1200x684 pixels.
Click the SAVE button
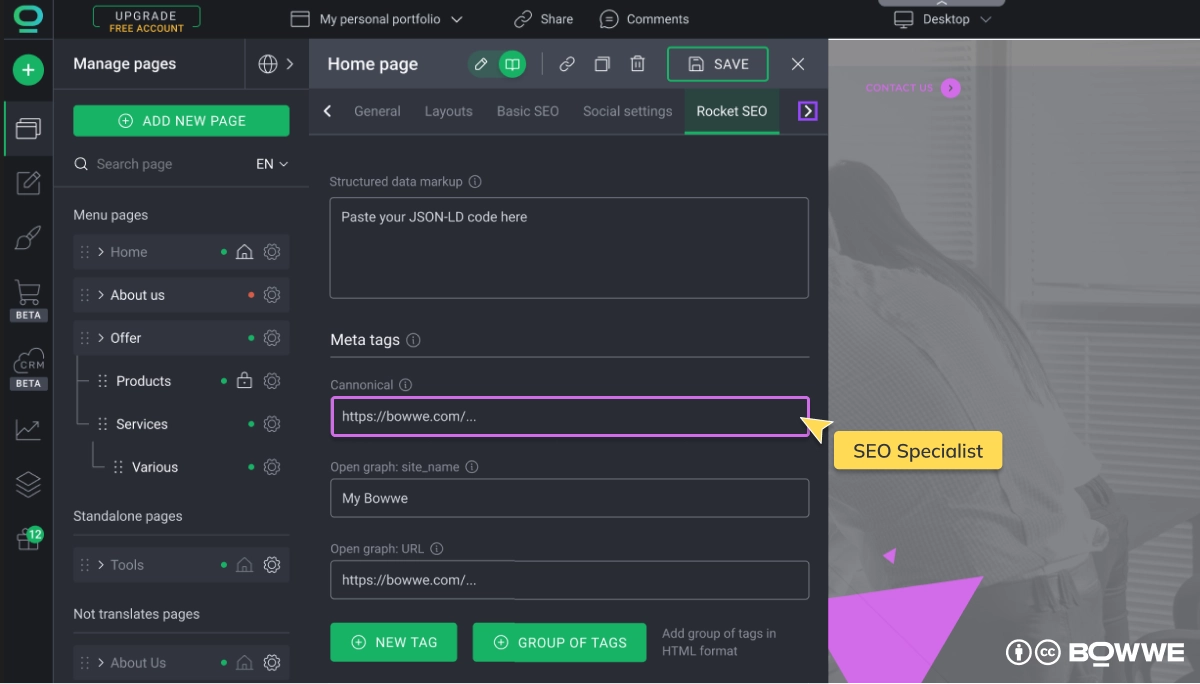718,64
